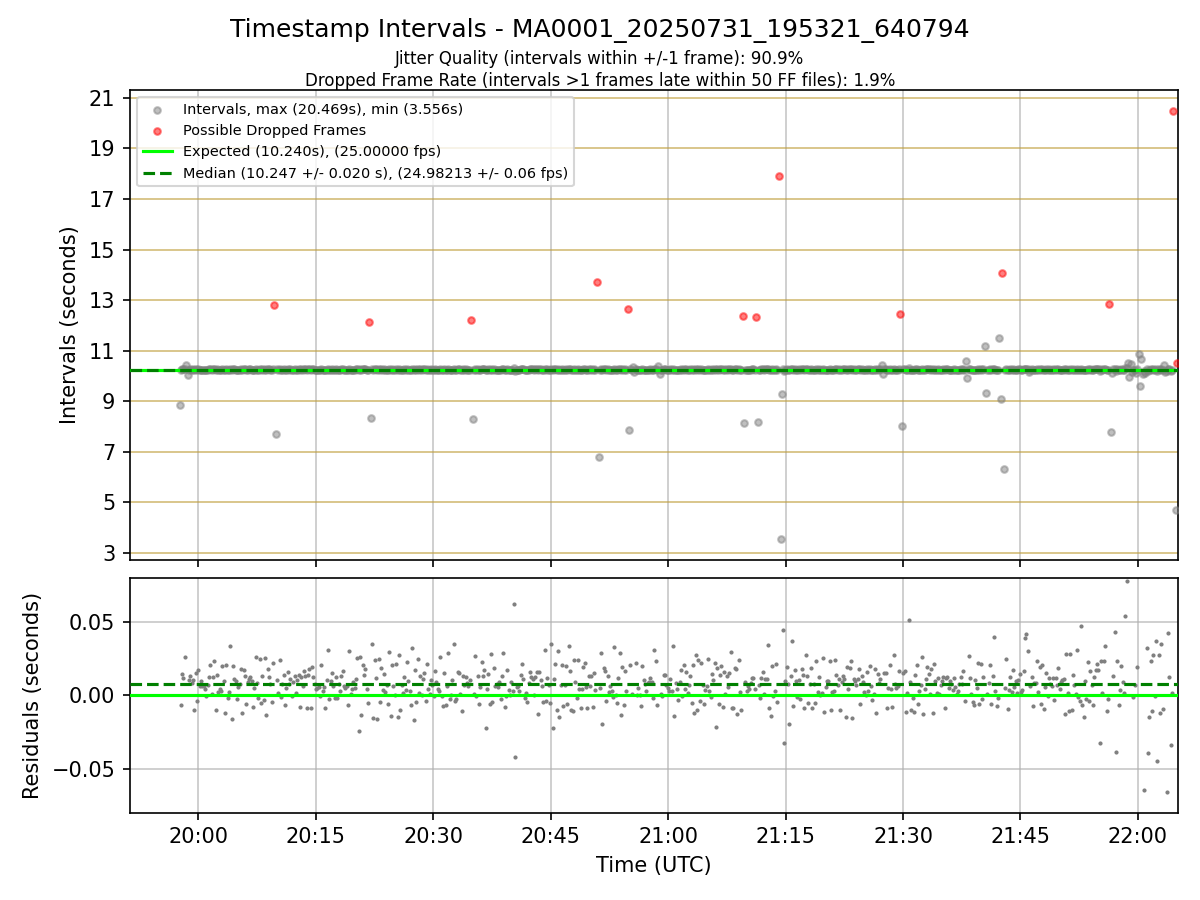Click the '21:00' x-axis tick label
This screenshot has width=1200, height=900.
click(x=668, y=835)
